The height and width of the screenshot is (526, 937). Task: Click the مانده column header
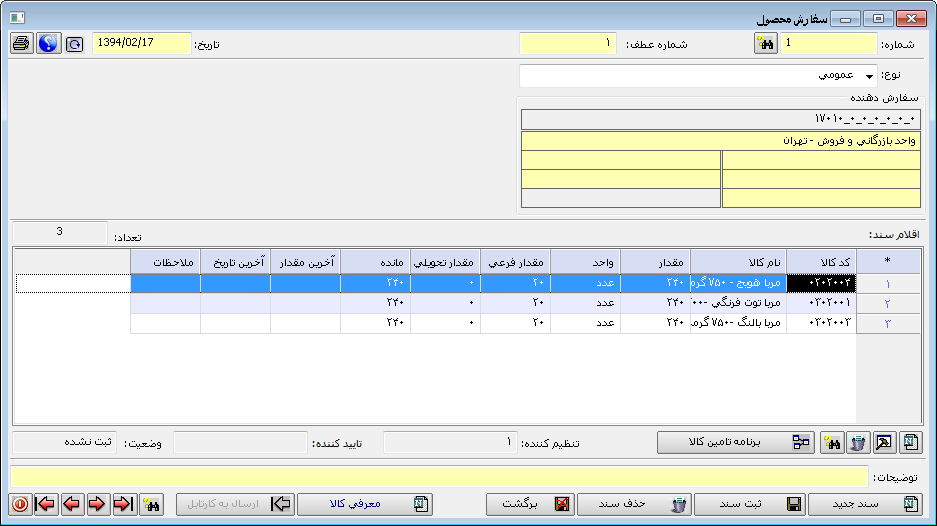coord(375,262)
